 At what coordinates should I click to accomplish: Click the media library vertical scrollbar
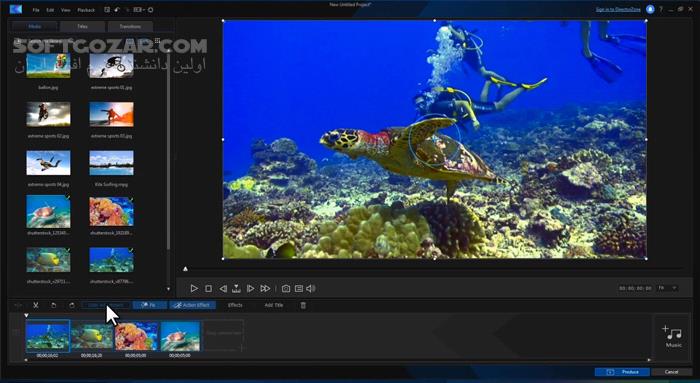point(168,152)
